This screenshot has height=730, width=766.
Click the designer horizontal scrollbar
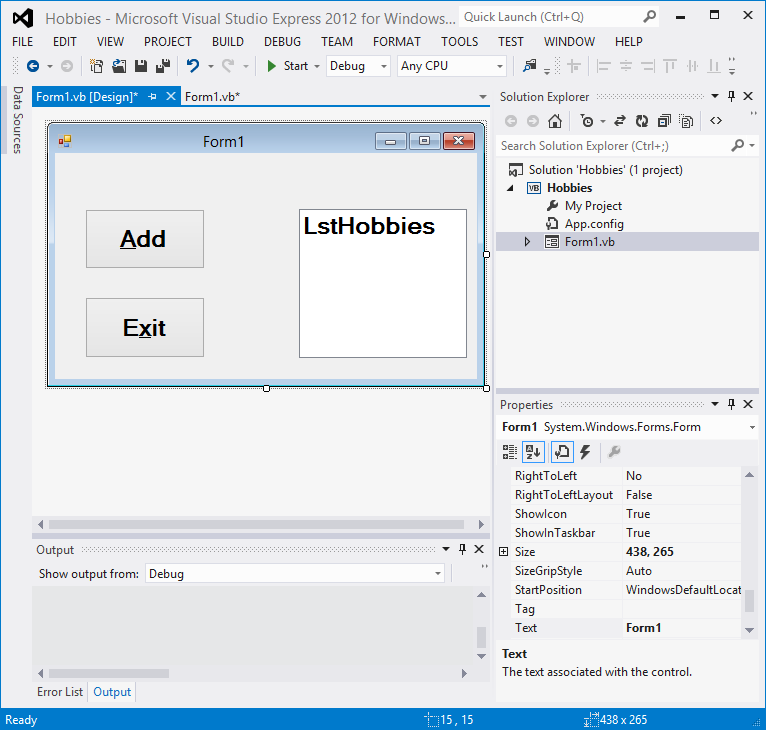point(256,524)
